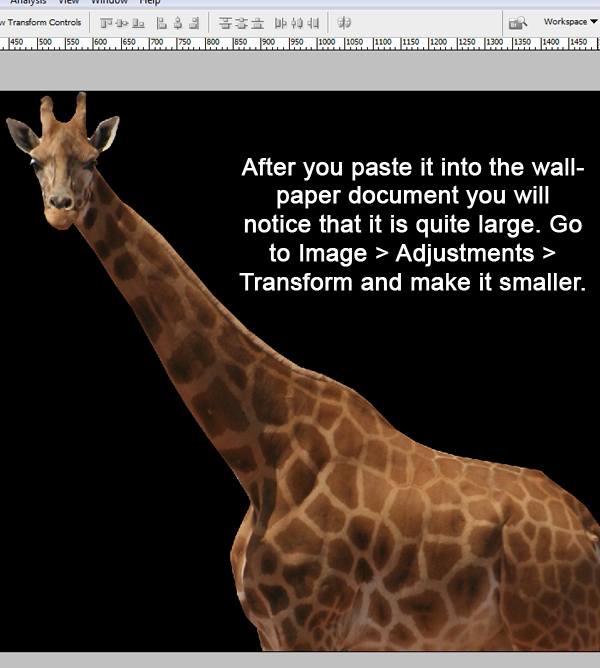Click the Align Right Edges icon

(x=194, y=23)
